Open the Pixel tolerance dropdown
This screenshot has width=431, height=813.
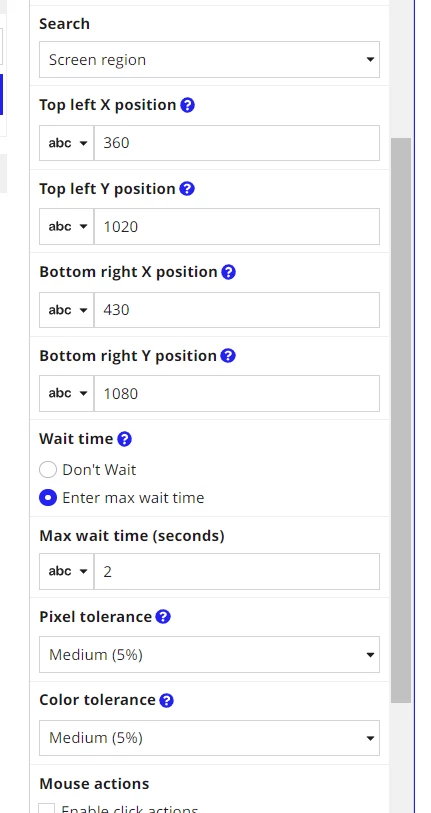[x=209, y=655]
